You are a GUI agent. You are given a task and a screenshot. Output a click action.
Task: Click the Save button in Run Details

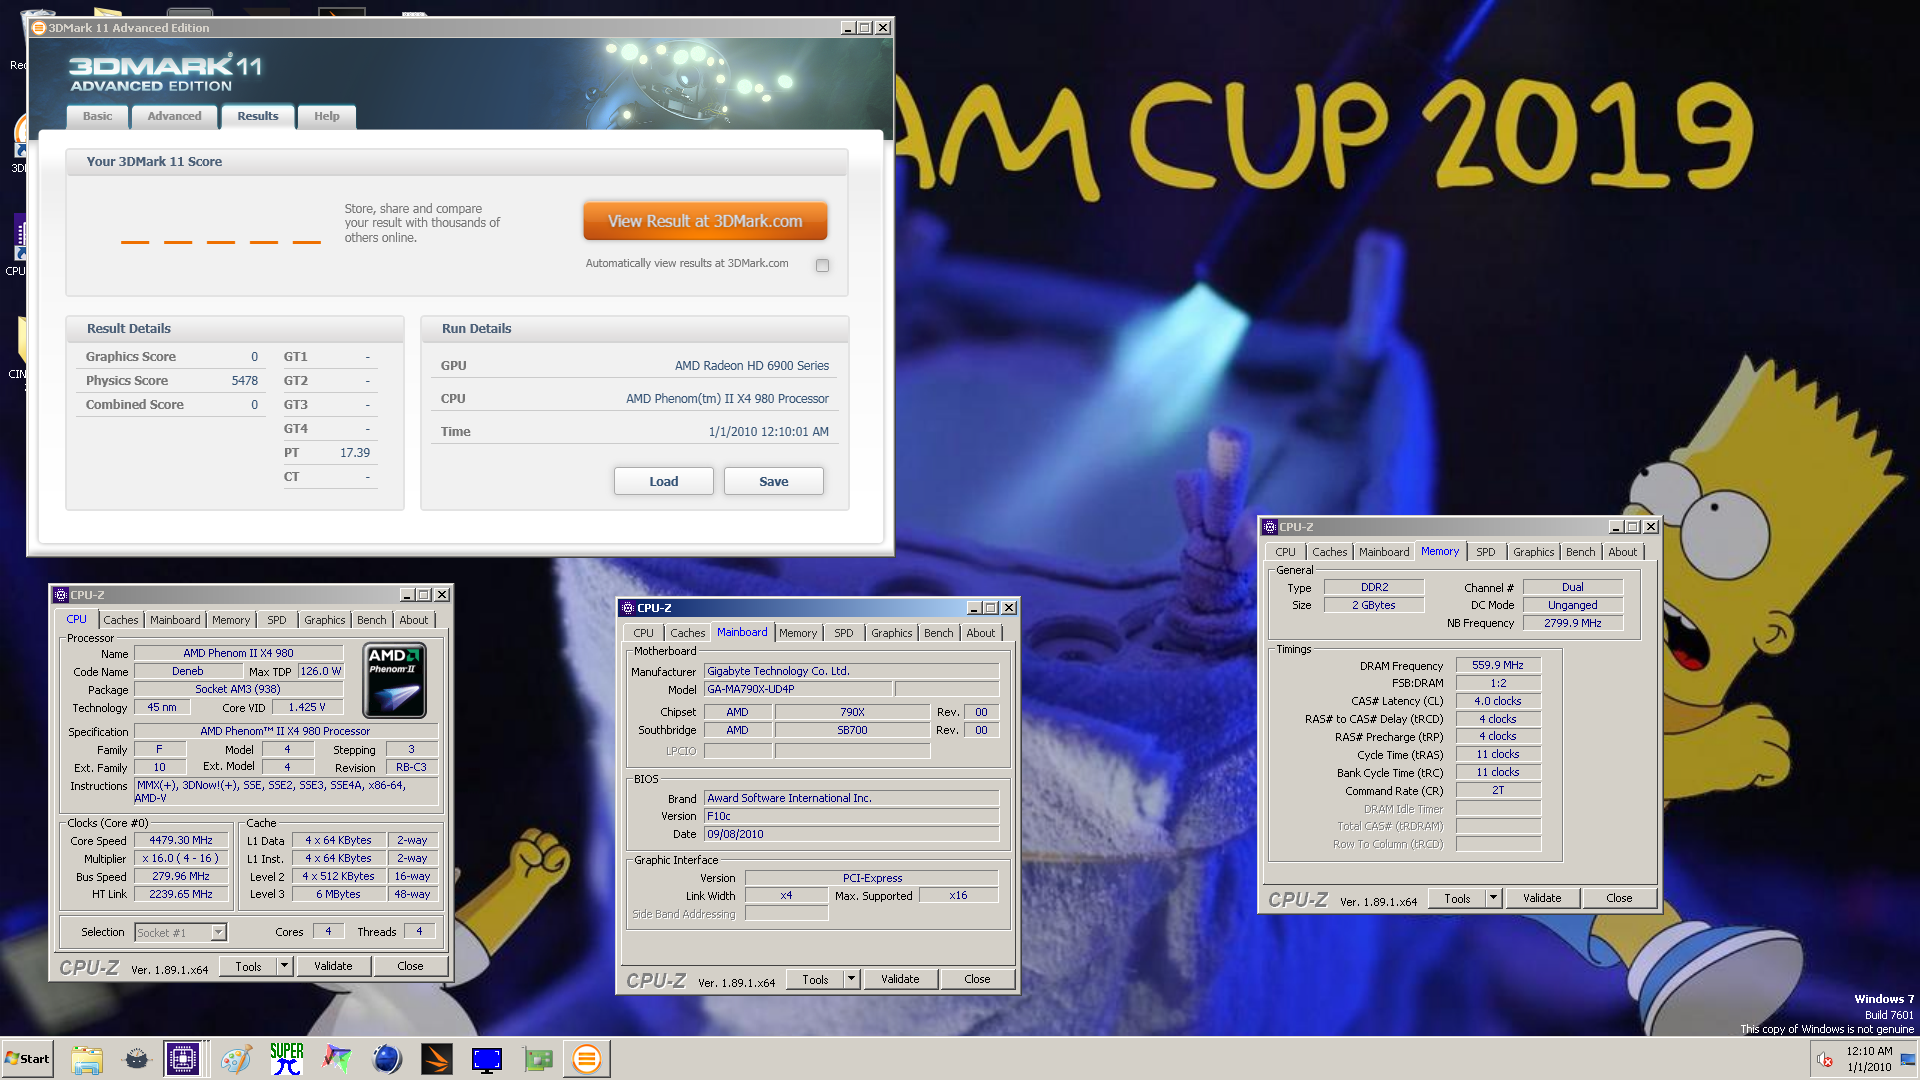coord(774,481)
